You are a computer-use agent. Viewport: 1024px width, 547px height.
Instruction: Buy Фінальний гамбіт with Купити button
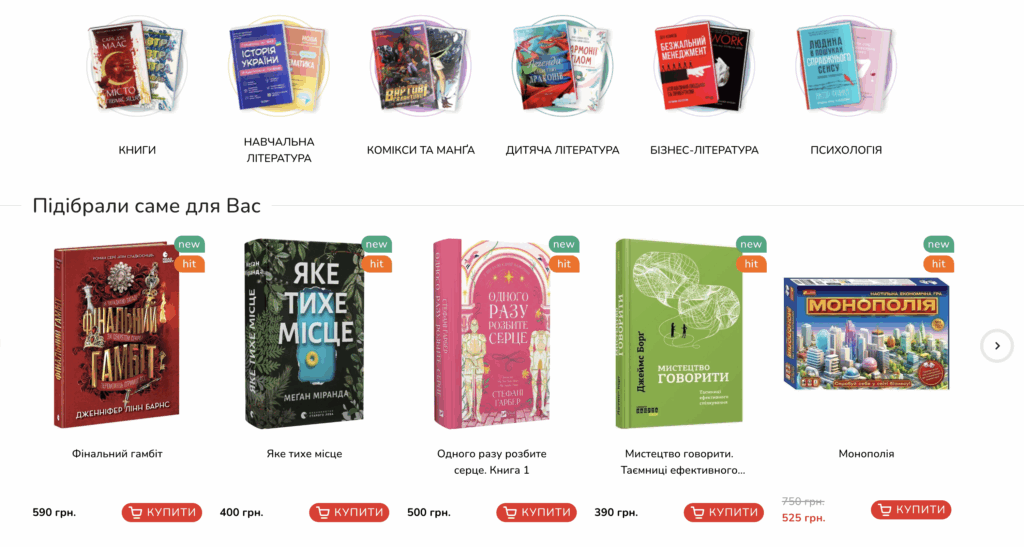click(x=162, y=512)
